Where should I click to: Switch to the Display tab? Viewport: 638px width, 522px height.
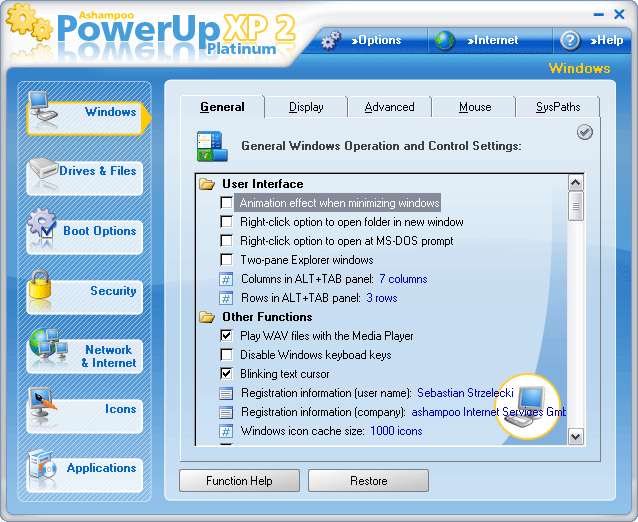click(x=306, y=107)
